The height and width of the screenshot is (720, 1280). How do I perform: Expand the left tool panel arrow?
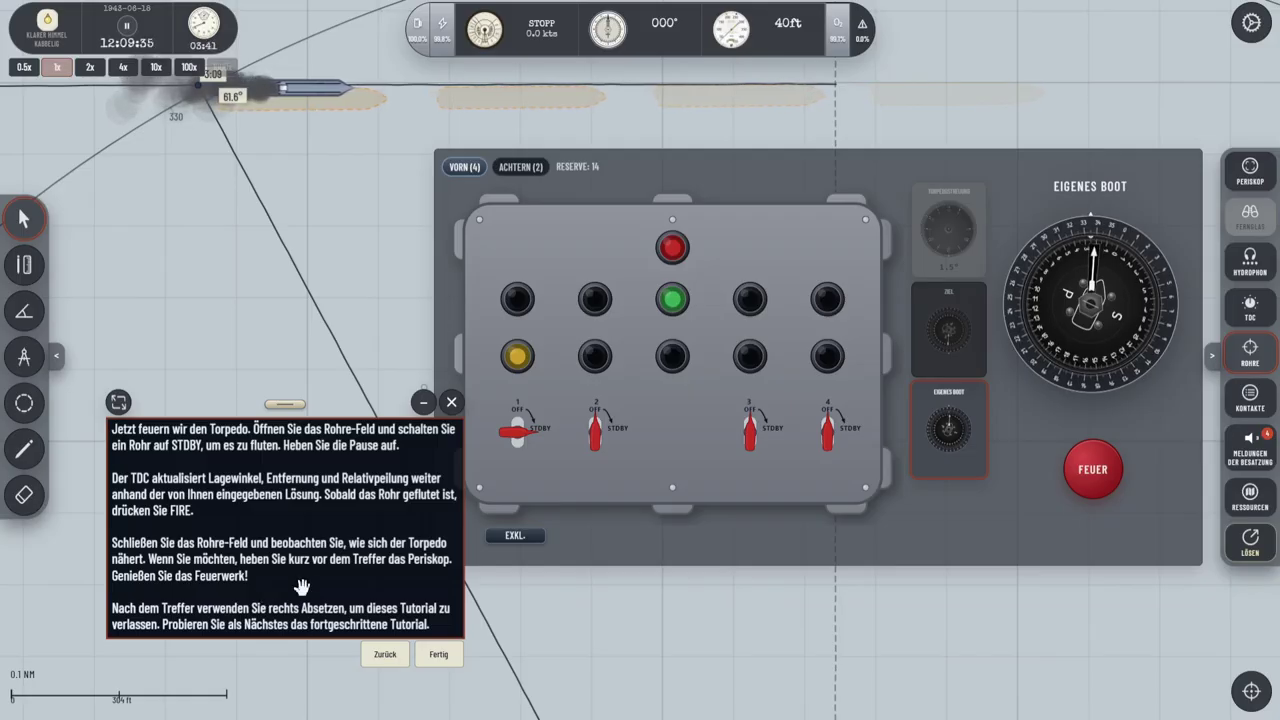56,355
